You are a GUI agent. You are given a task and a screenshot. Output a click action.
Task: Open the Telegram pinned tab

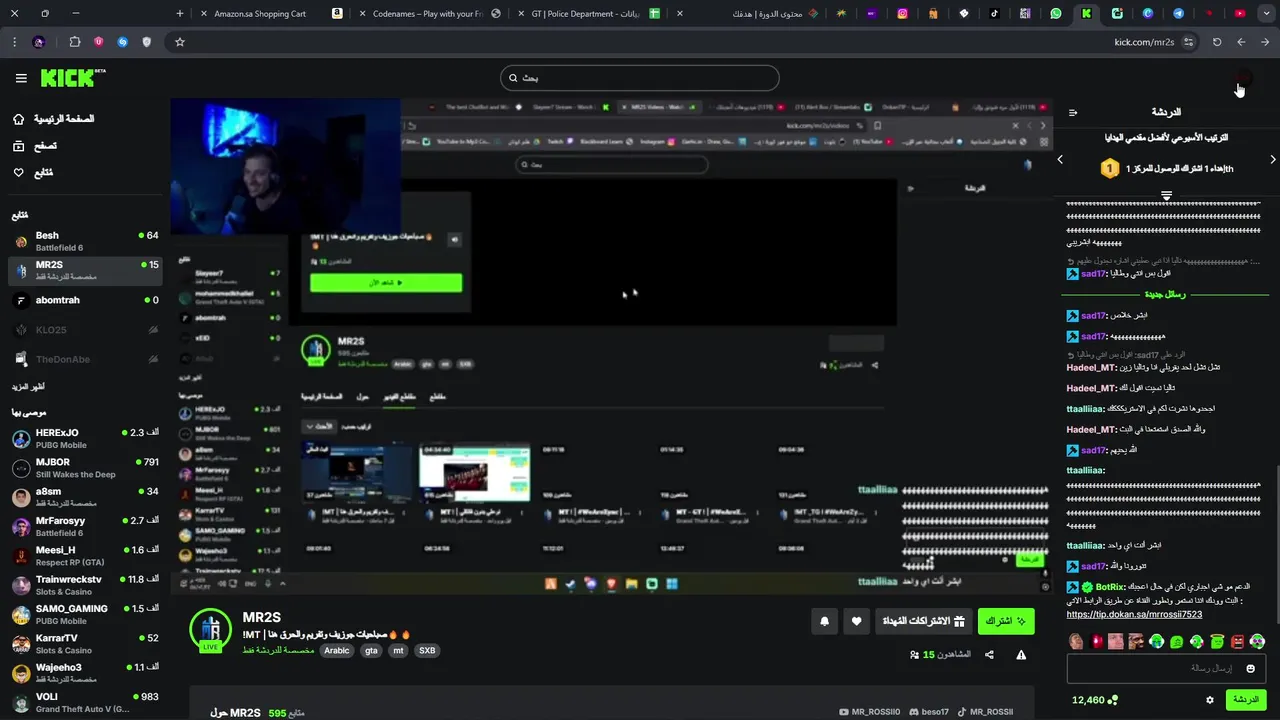1178,14
